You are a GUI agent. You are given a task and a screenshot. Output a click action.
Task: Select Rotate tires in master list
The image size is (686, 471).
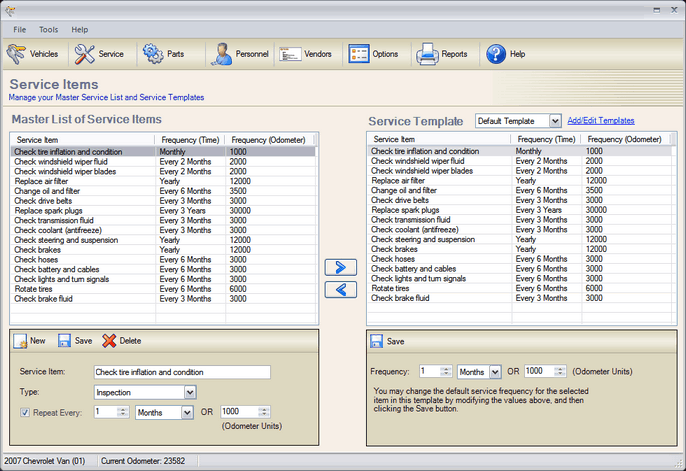click(162, 289)
